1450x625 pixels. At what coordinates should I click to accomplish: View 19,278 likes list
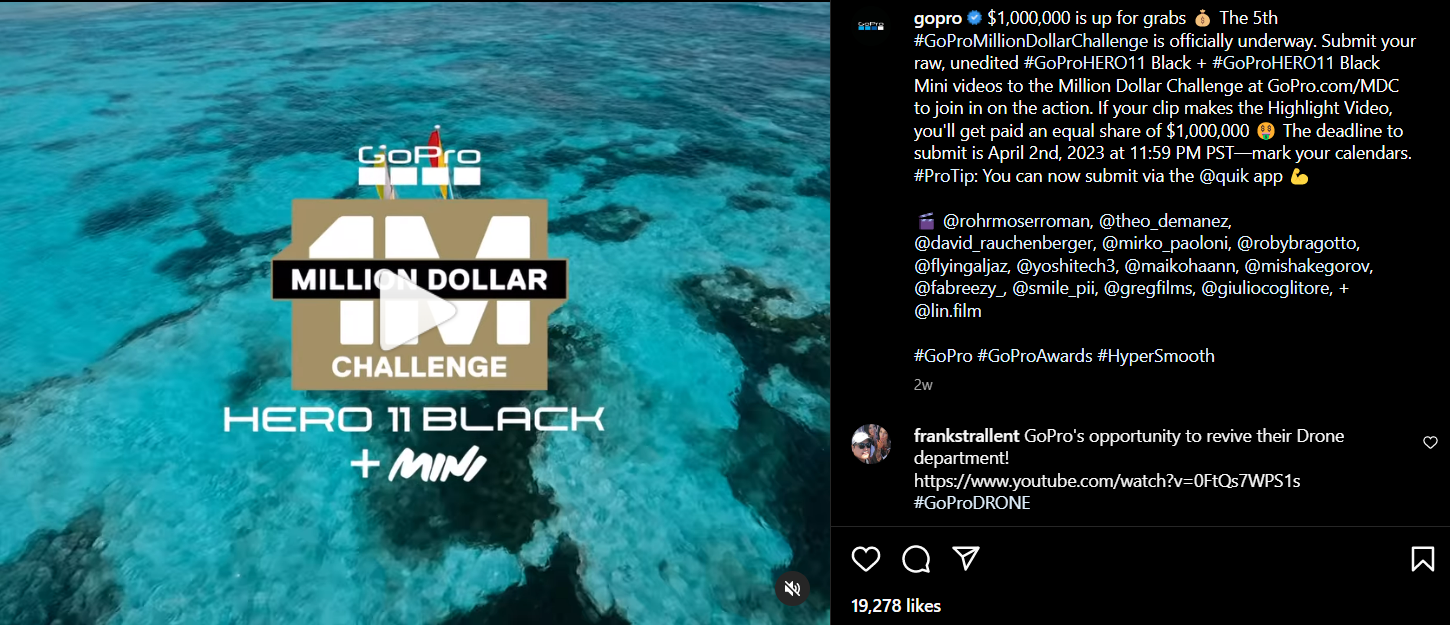(x=896, y=605)
